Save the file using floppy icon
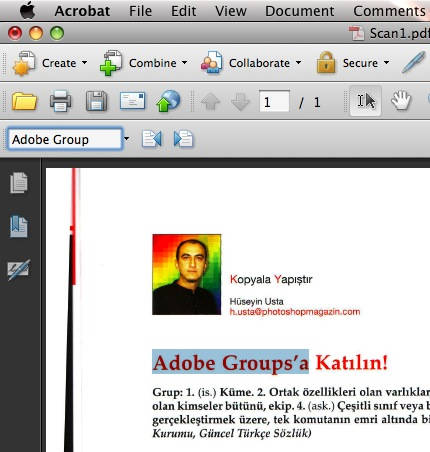This screenshot has width=430, height=452. tap(96, 101)
